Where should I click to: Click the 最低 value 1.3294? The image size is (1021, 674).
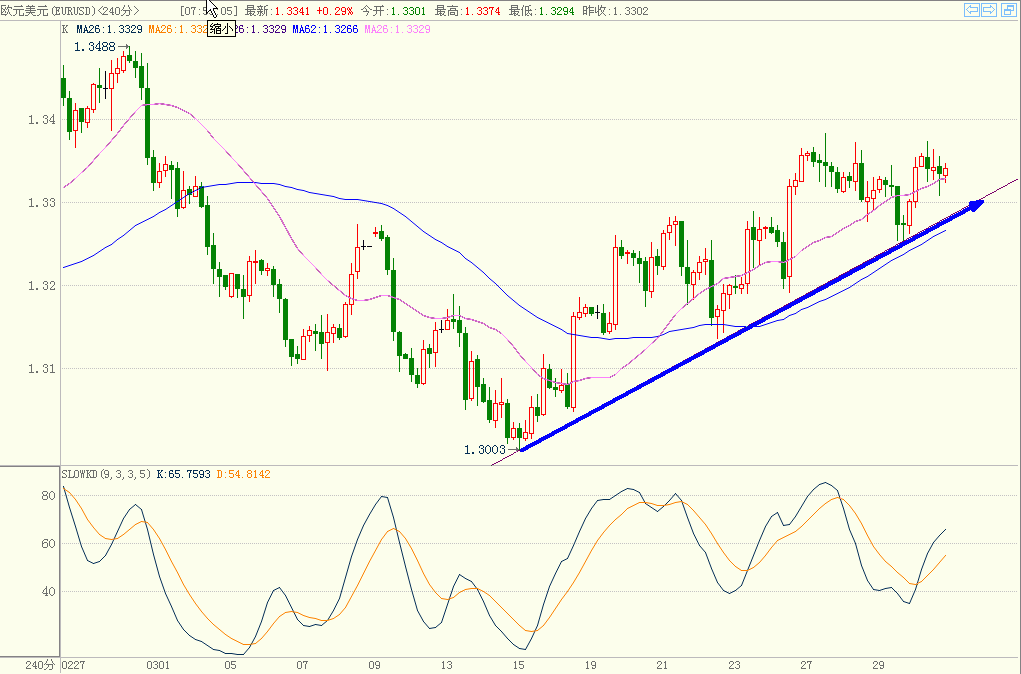[557, 11]
